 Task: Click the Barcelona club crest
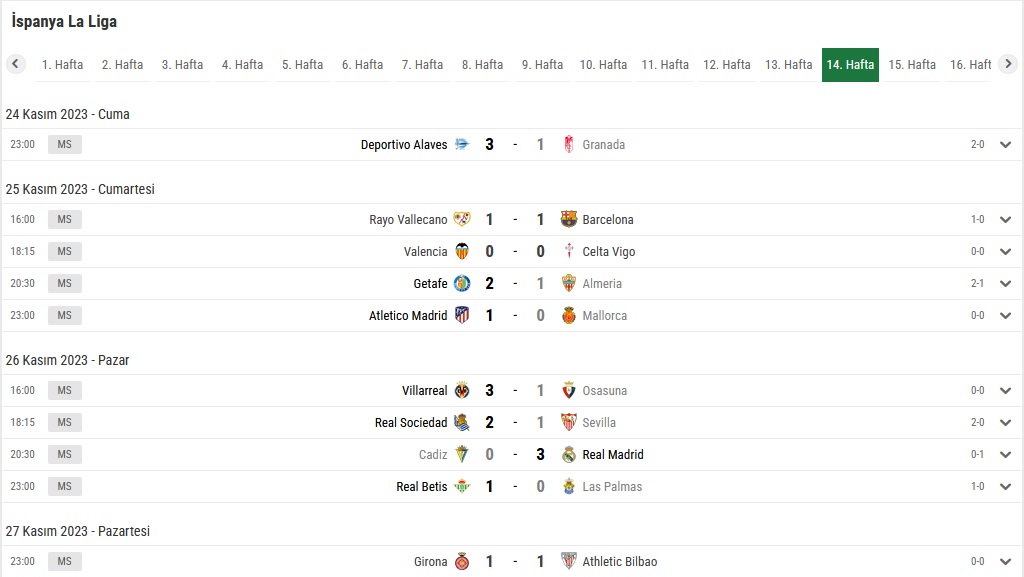569,219
